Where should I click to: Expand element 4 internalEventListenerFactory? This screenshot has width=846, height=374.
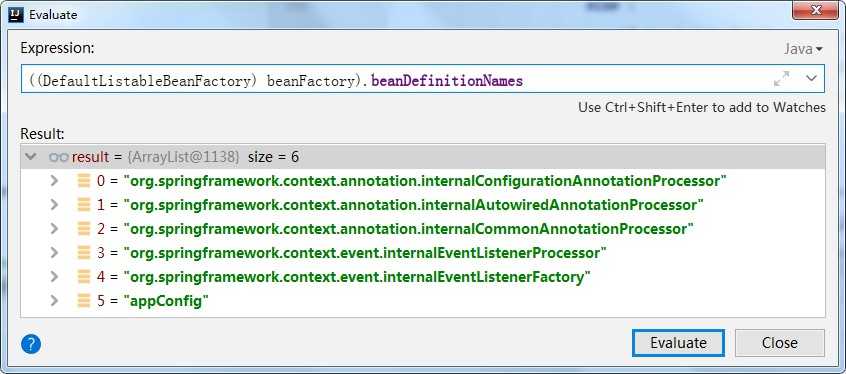click(x=54, y=277)
